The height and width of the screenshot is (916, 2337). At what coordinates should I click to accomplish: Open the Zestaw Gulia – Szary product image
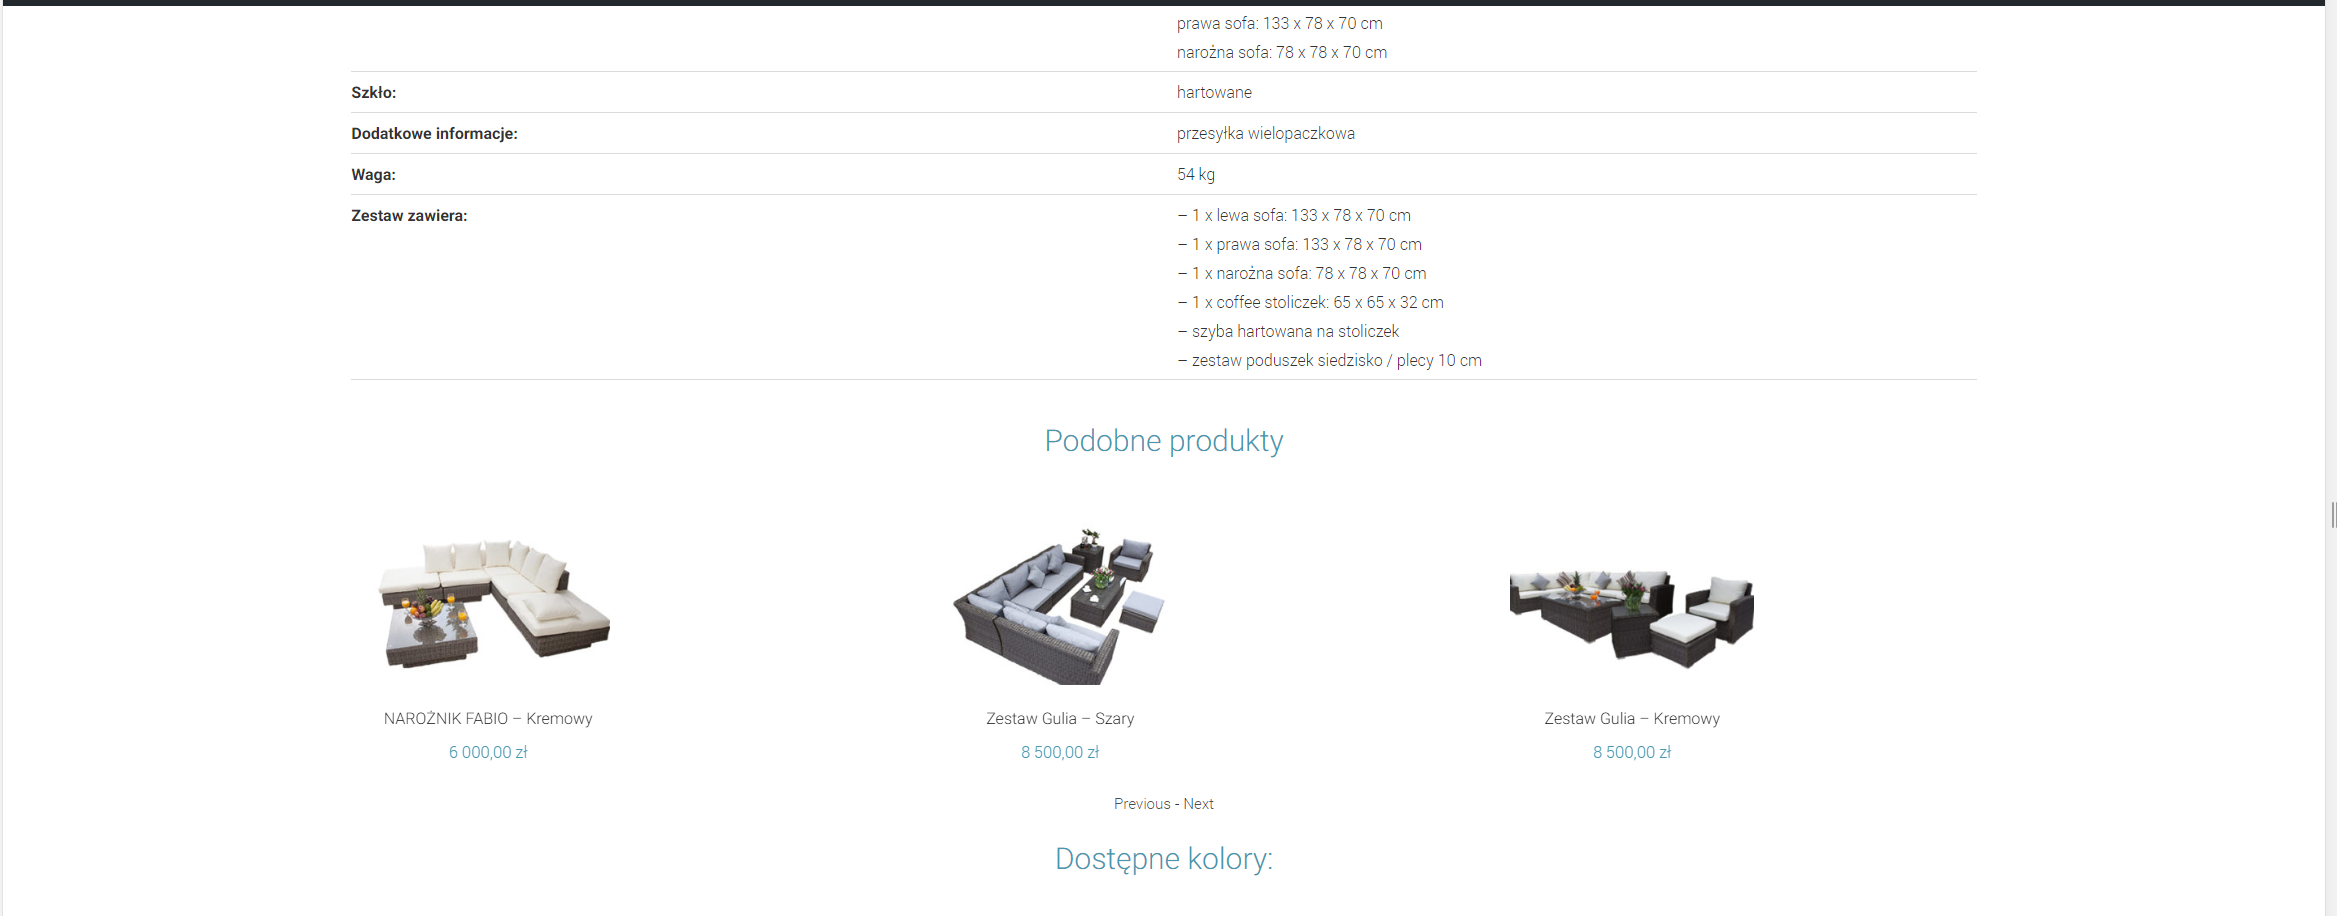coord(1059,606)
